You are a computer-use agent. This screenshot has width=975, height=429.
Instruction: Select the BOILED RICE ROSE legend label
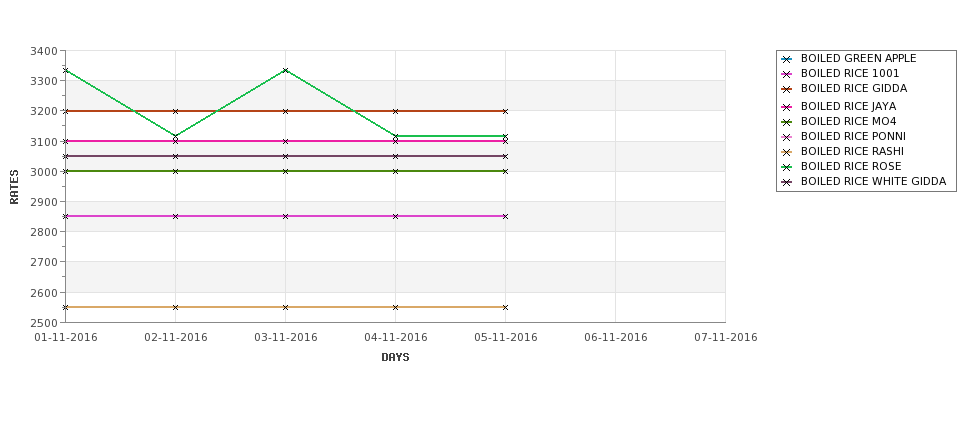[851, 166]
